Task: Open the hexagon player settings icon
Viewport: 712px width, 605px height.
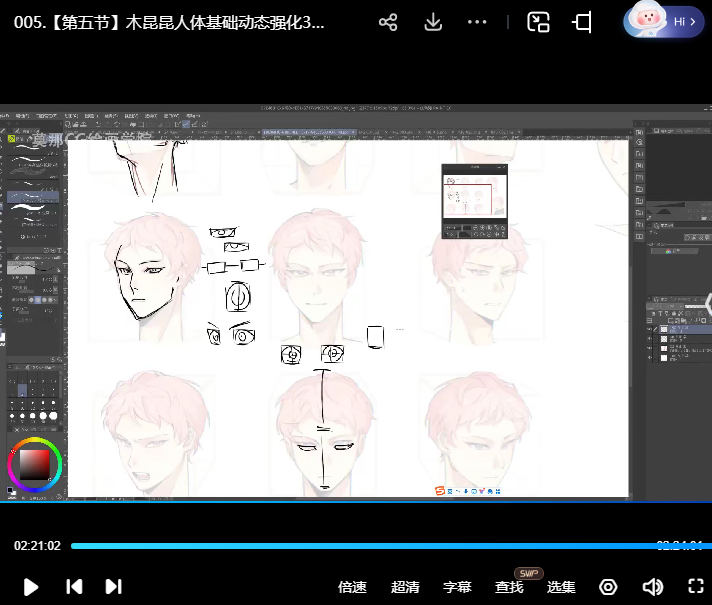Action: click(x=608, y=587)
